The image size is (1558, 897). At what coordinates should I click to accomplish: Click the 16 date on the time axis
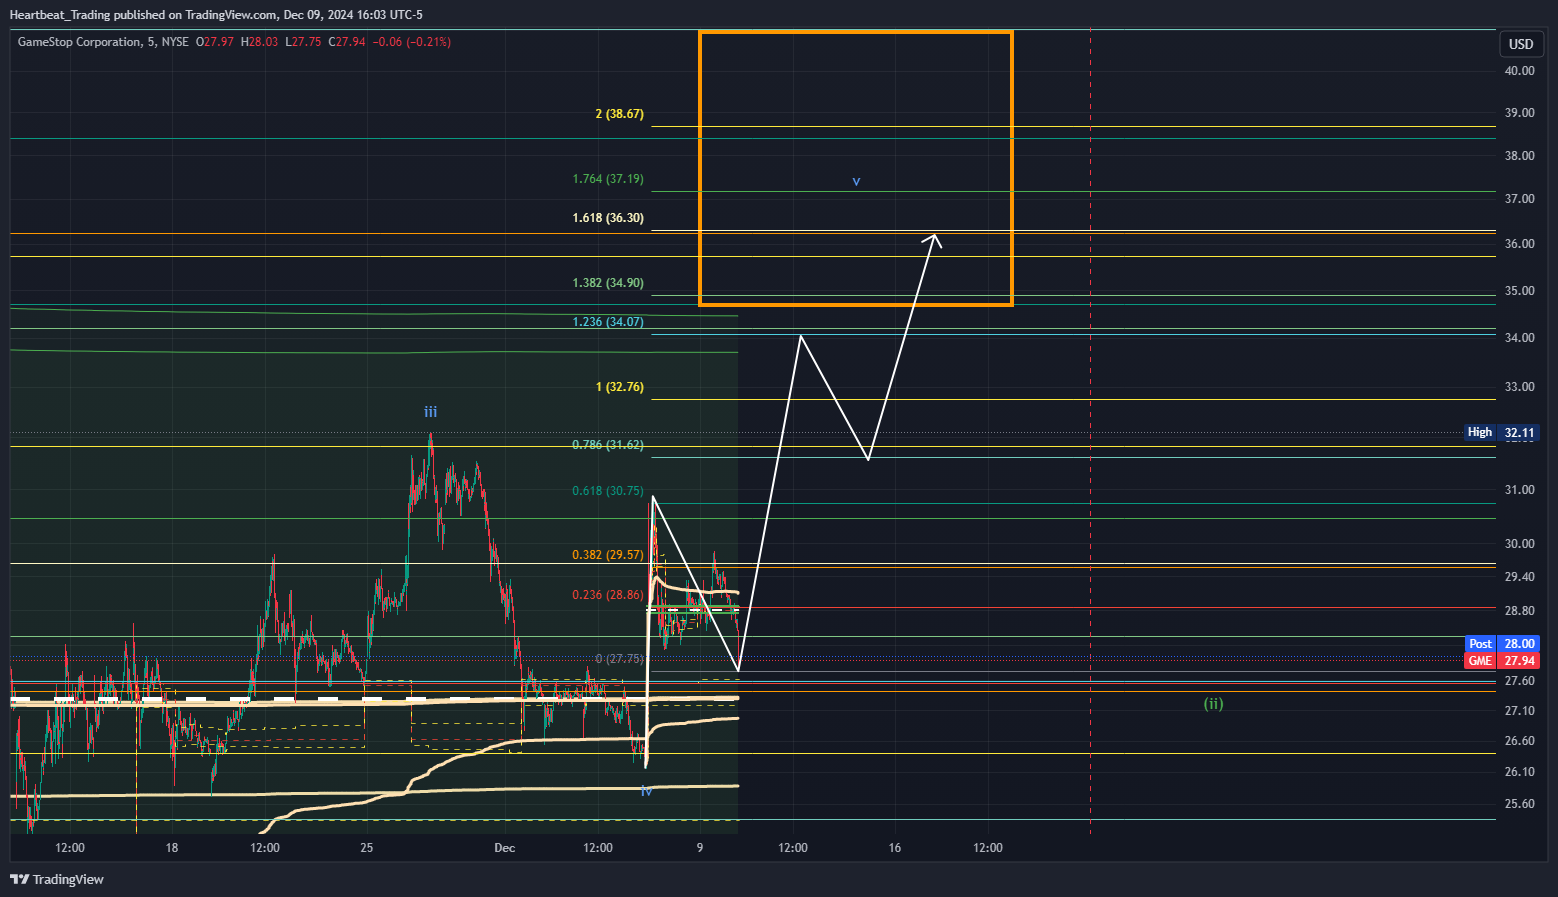point(894,848)
